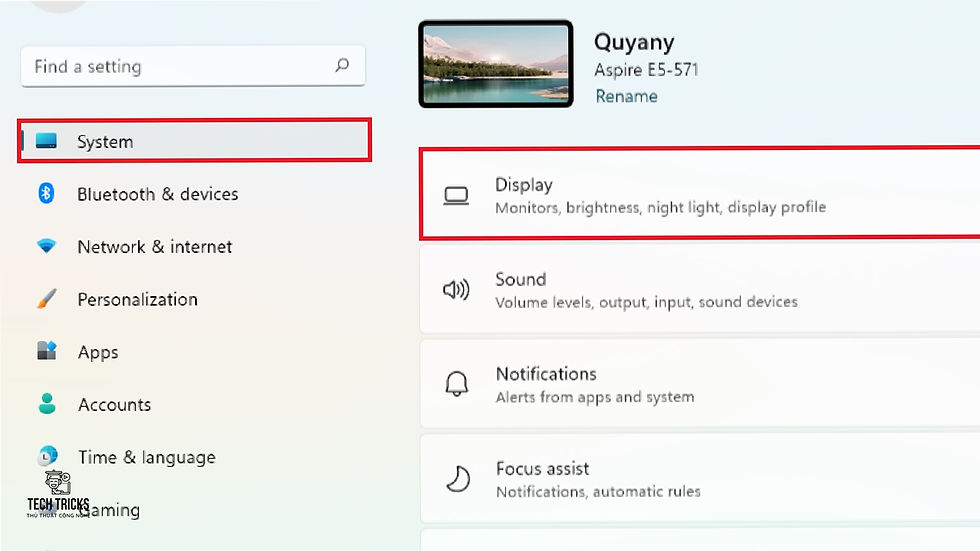This screenshot has height=551, width=980.
Task: Click the Sound speaker icon
Action: click(456, 290)
